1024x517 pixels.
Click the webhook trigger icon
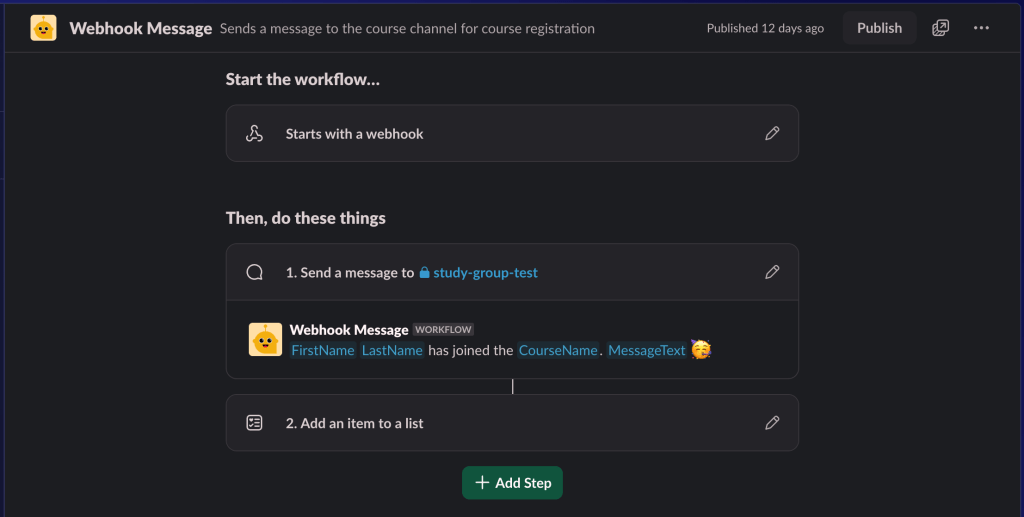(254, 133)
